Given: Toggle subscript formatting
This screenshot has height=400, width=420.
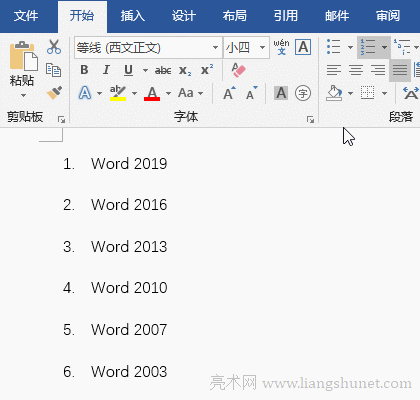Looking at the screenshot, I should 185,70.
